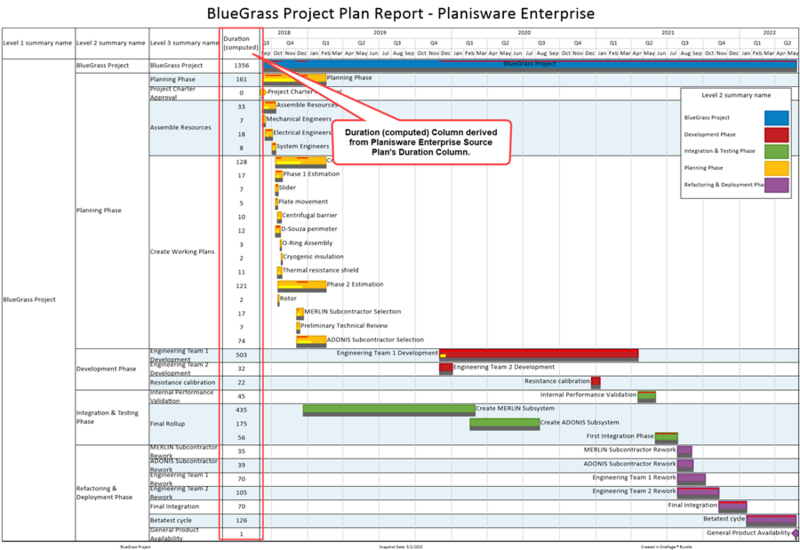Image resolution: width=800 pixels, height=550 pixels.
Task: Select the First Integration Phase bar
Action: click(x=666, y=438)
